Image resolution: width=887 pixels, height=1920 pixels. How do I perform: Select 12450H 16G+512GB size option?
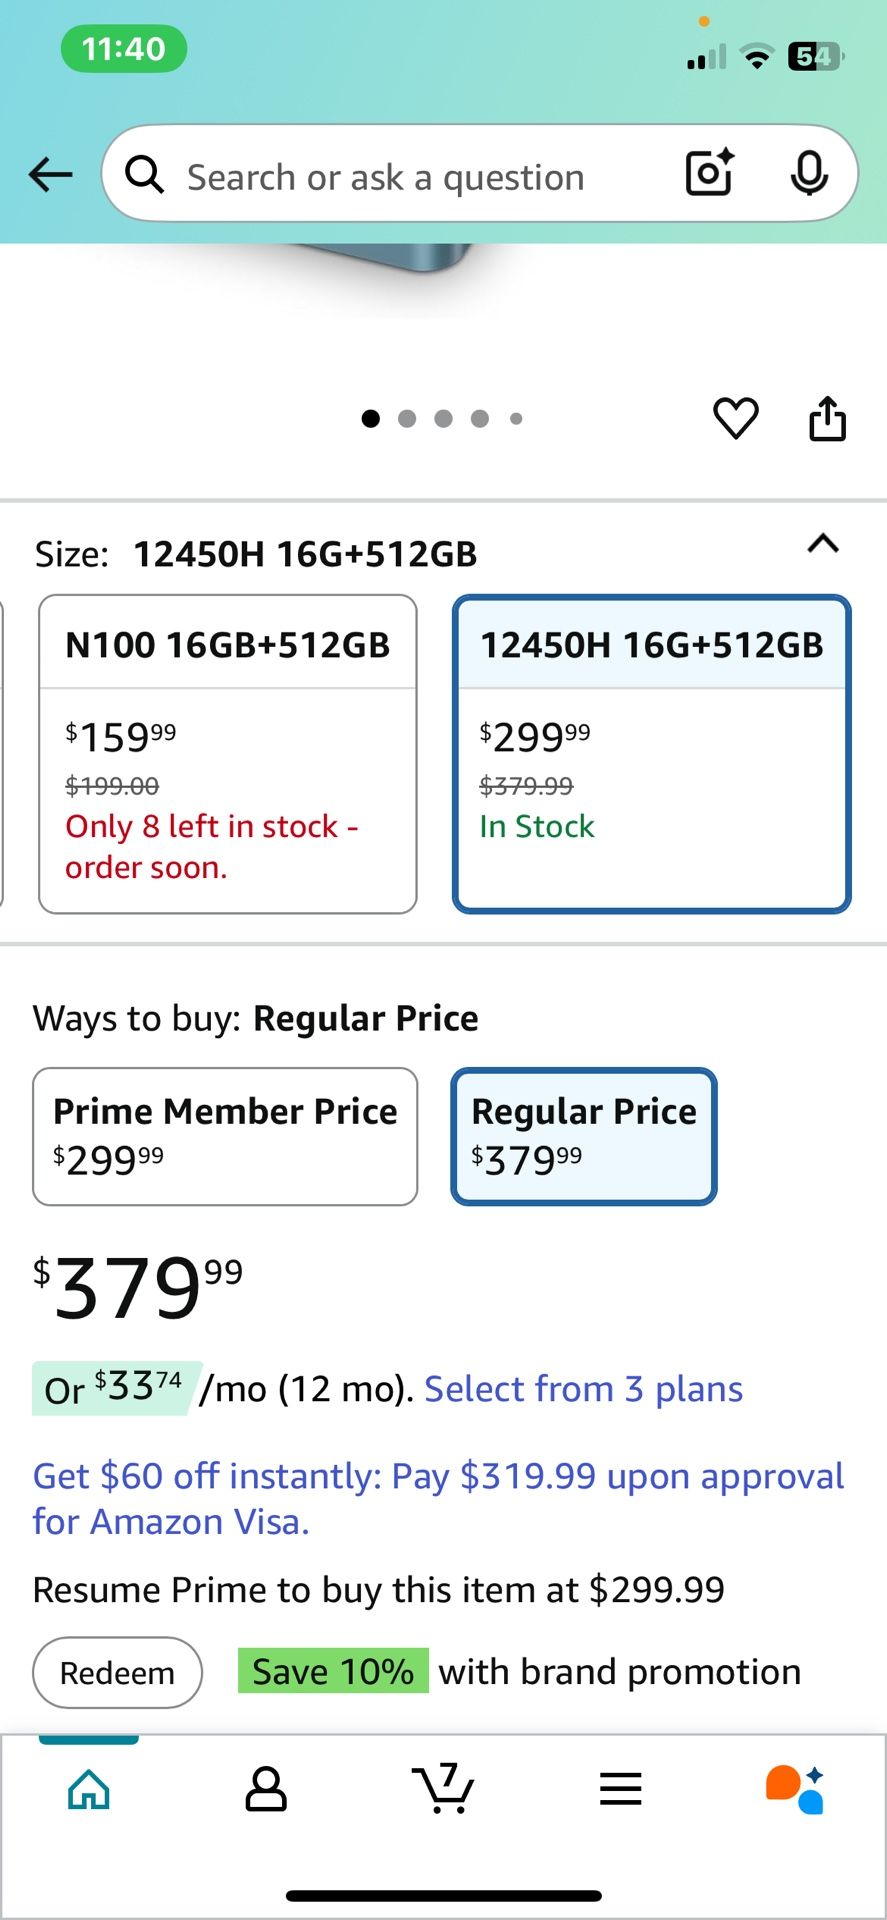tap(652, 754)
